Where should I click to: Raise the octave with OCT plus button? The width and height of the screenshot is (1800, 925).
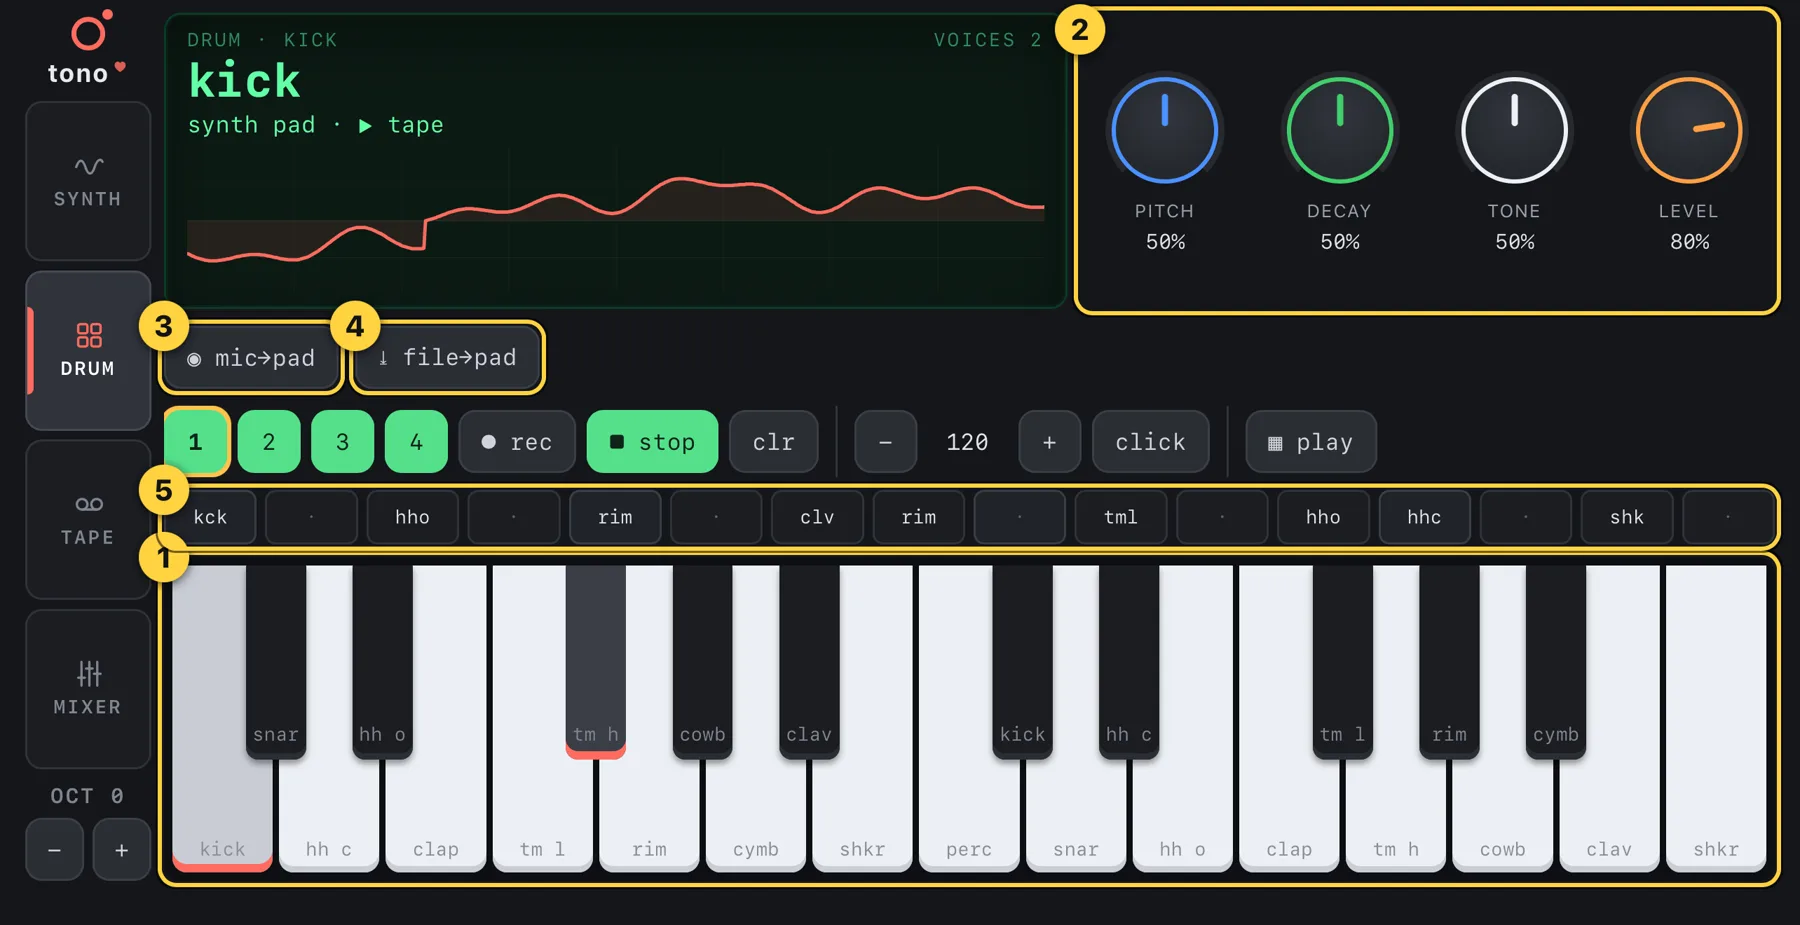coord(121,850)
